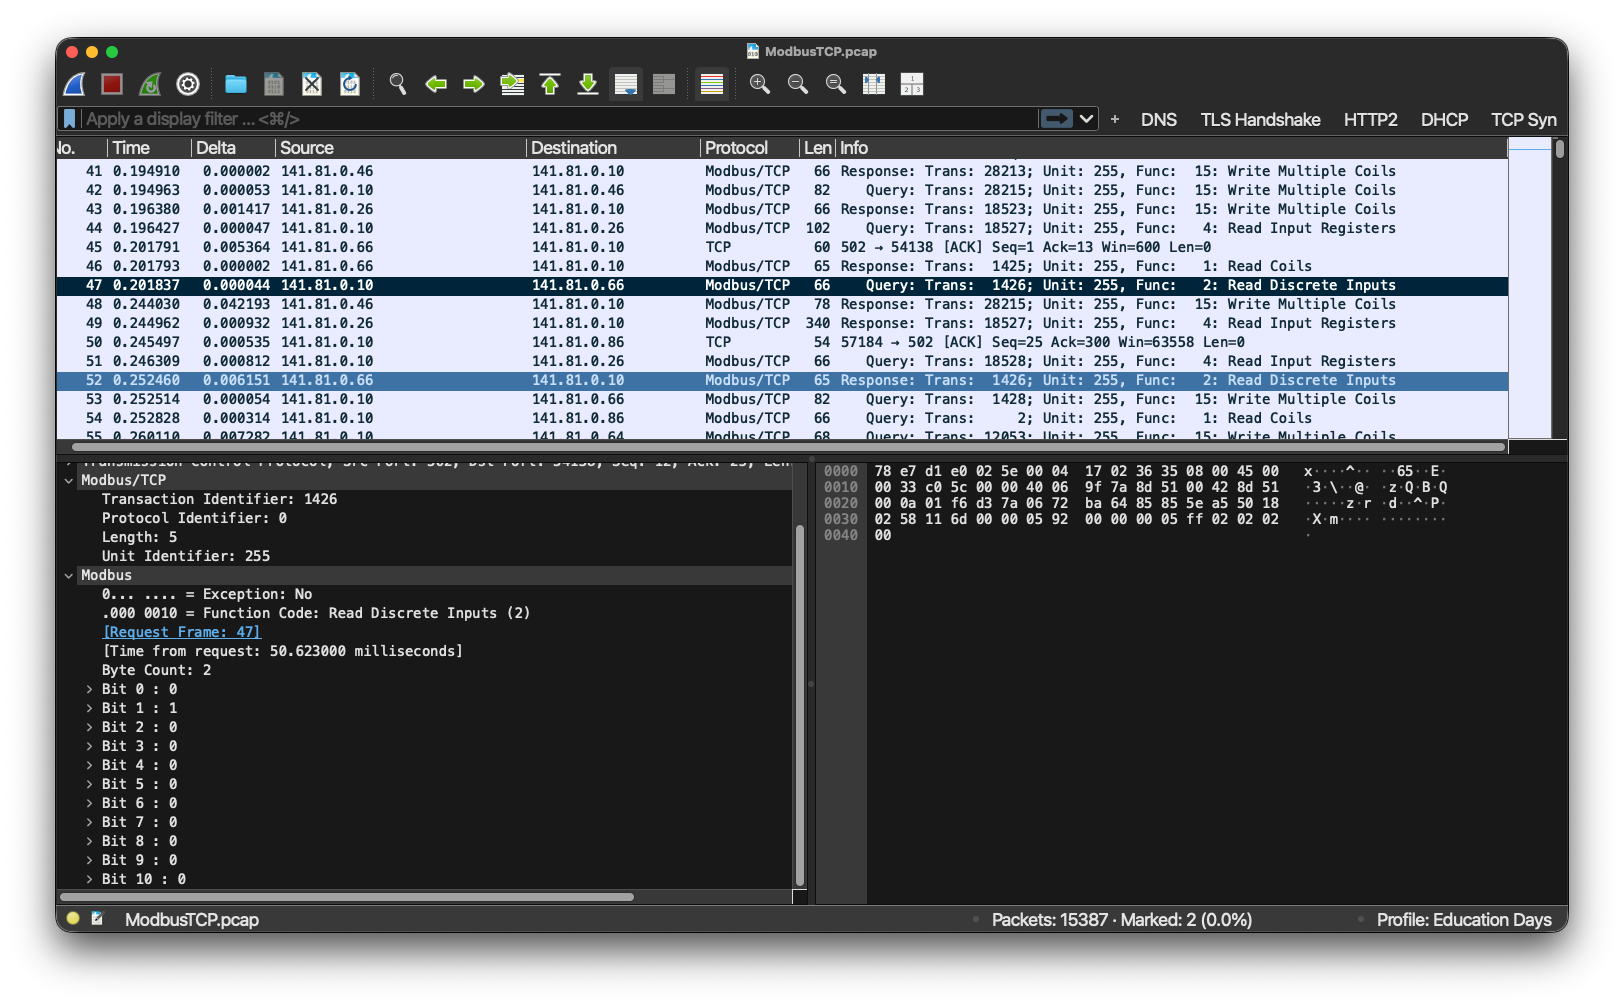Find a packet magnifier icon
The image size is (1624, 1006).
pyautogui.click(x=398, y=84)
